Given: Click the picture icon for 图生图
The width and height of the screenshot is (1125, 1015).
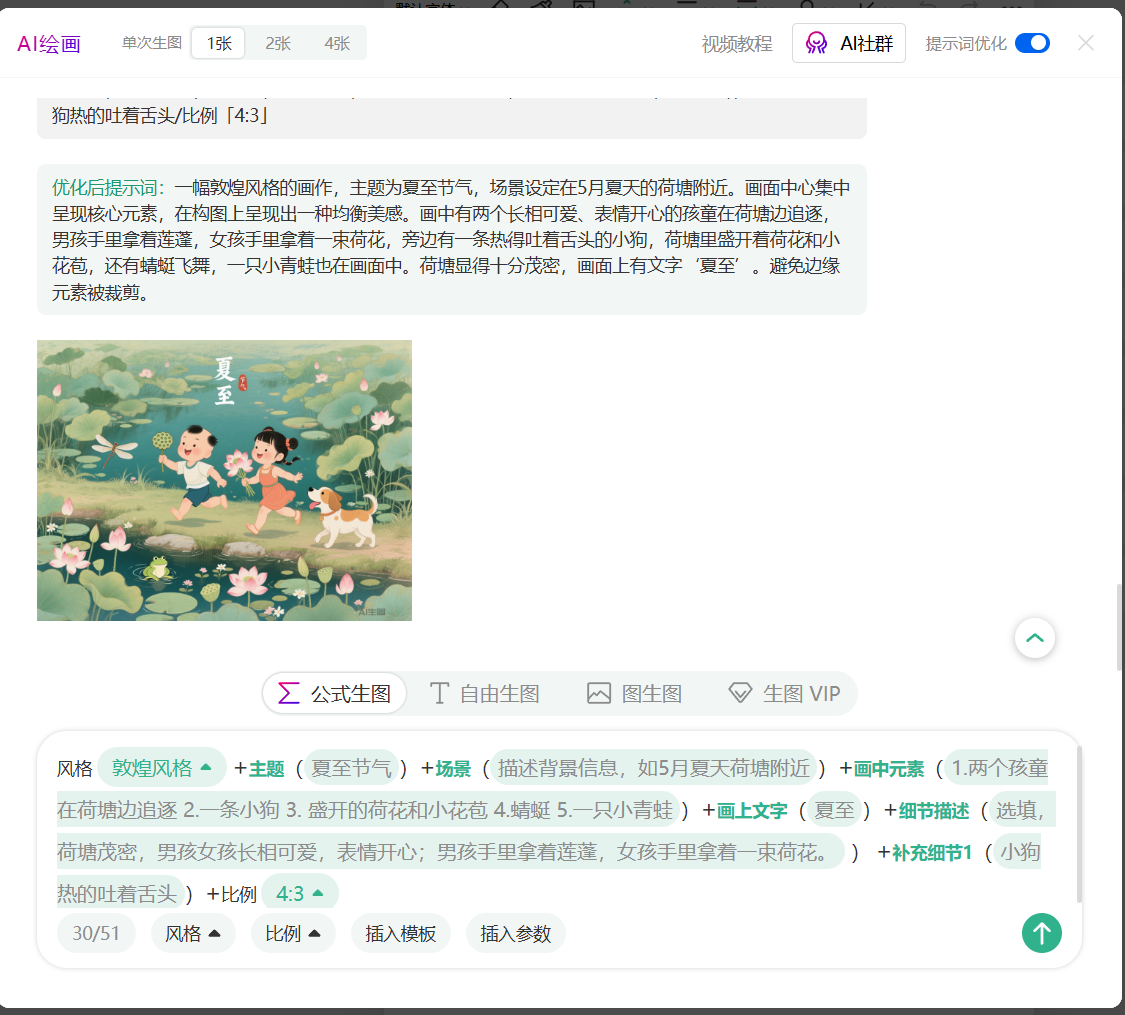Looking at the screenshot, I should 599,693.
